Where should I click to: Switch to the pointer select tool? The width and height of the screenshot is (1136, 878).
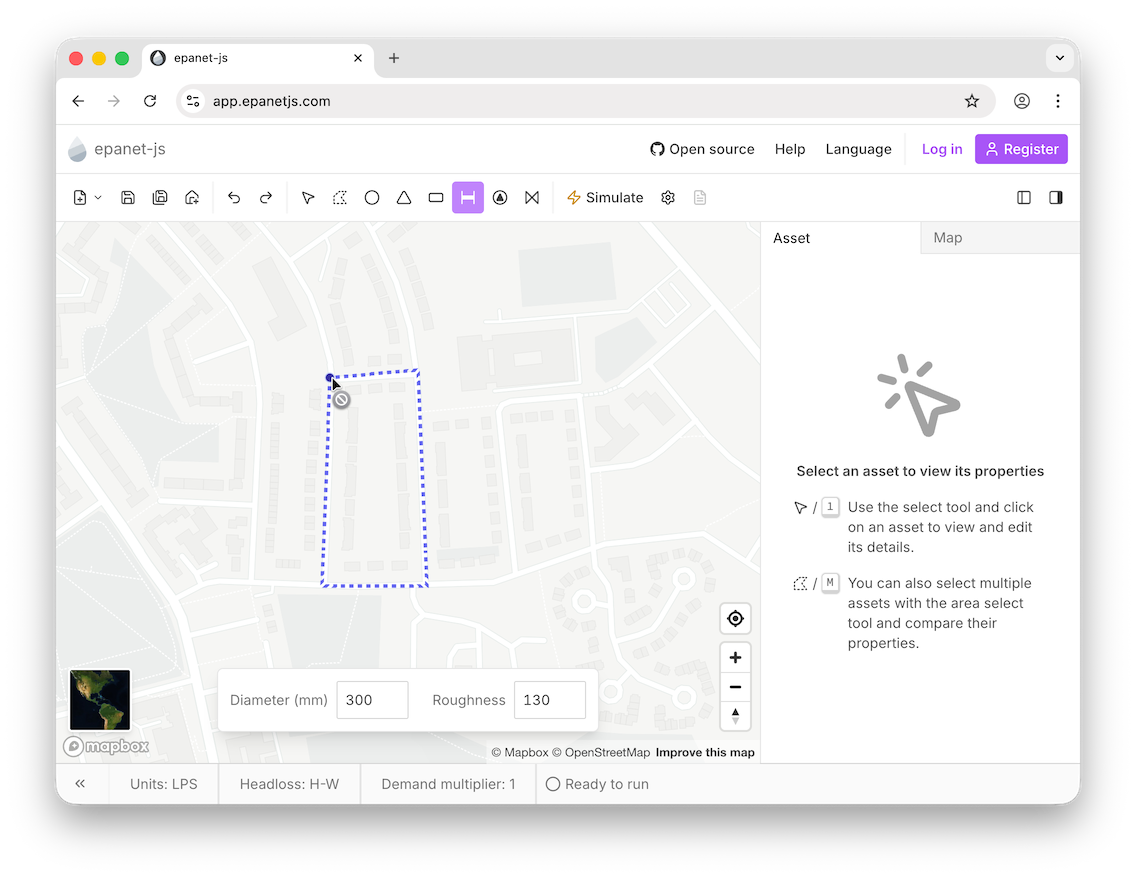click(307, 197)
